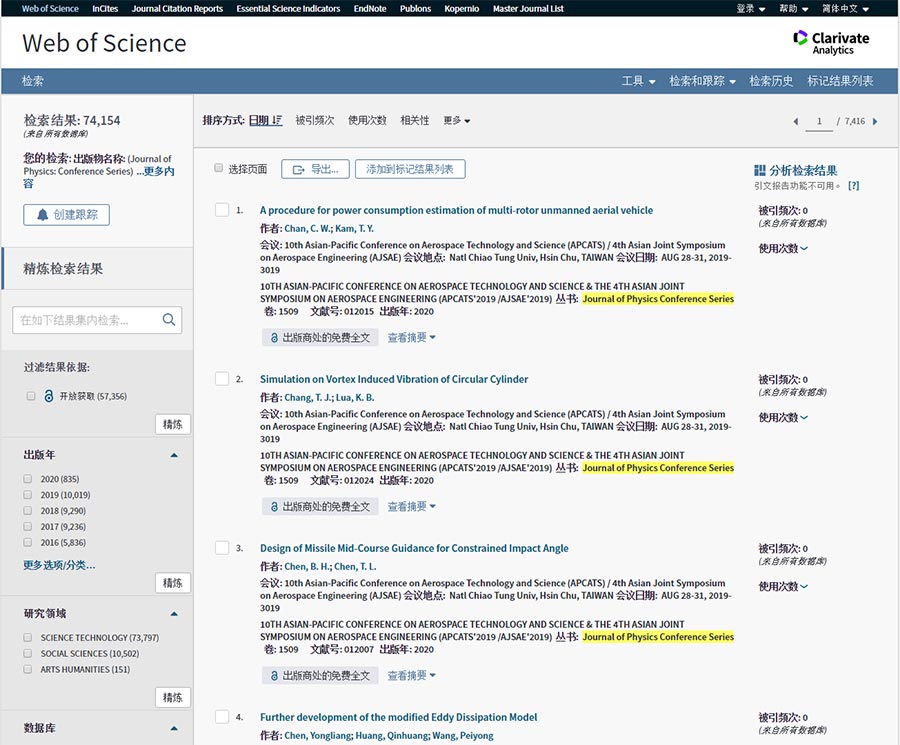Open the 简体中文 language dropdown
900x745 pixels.
pos(845,9)
